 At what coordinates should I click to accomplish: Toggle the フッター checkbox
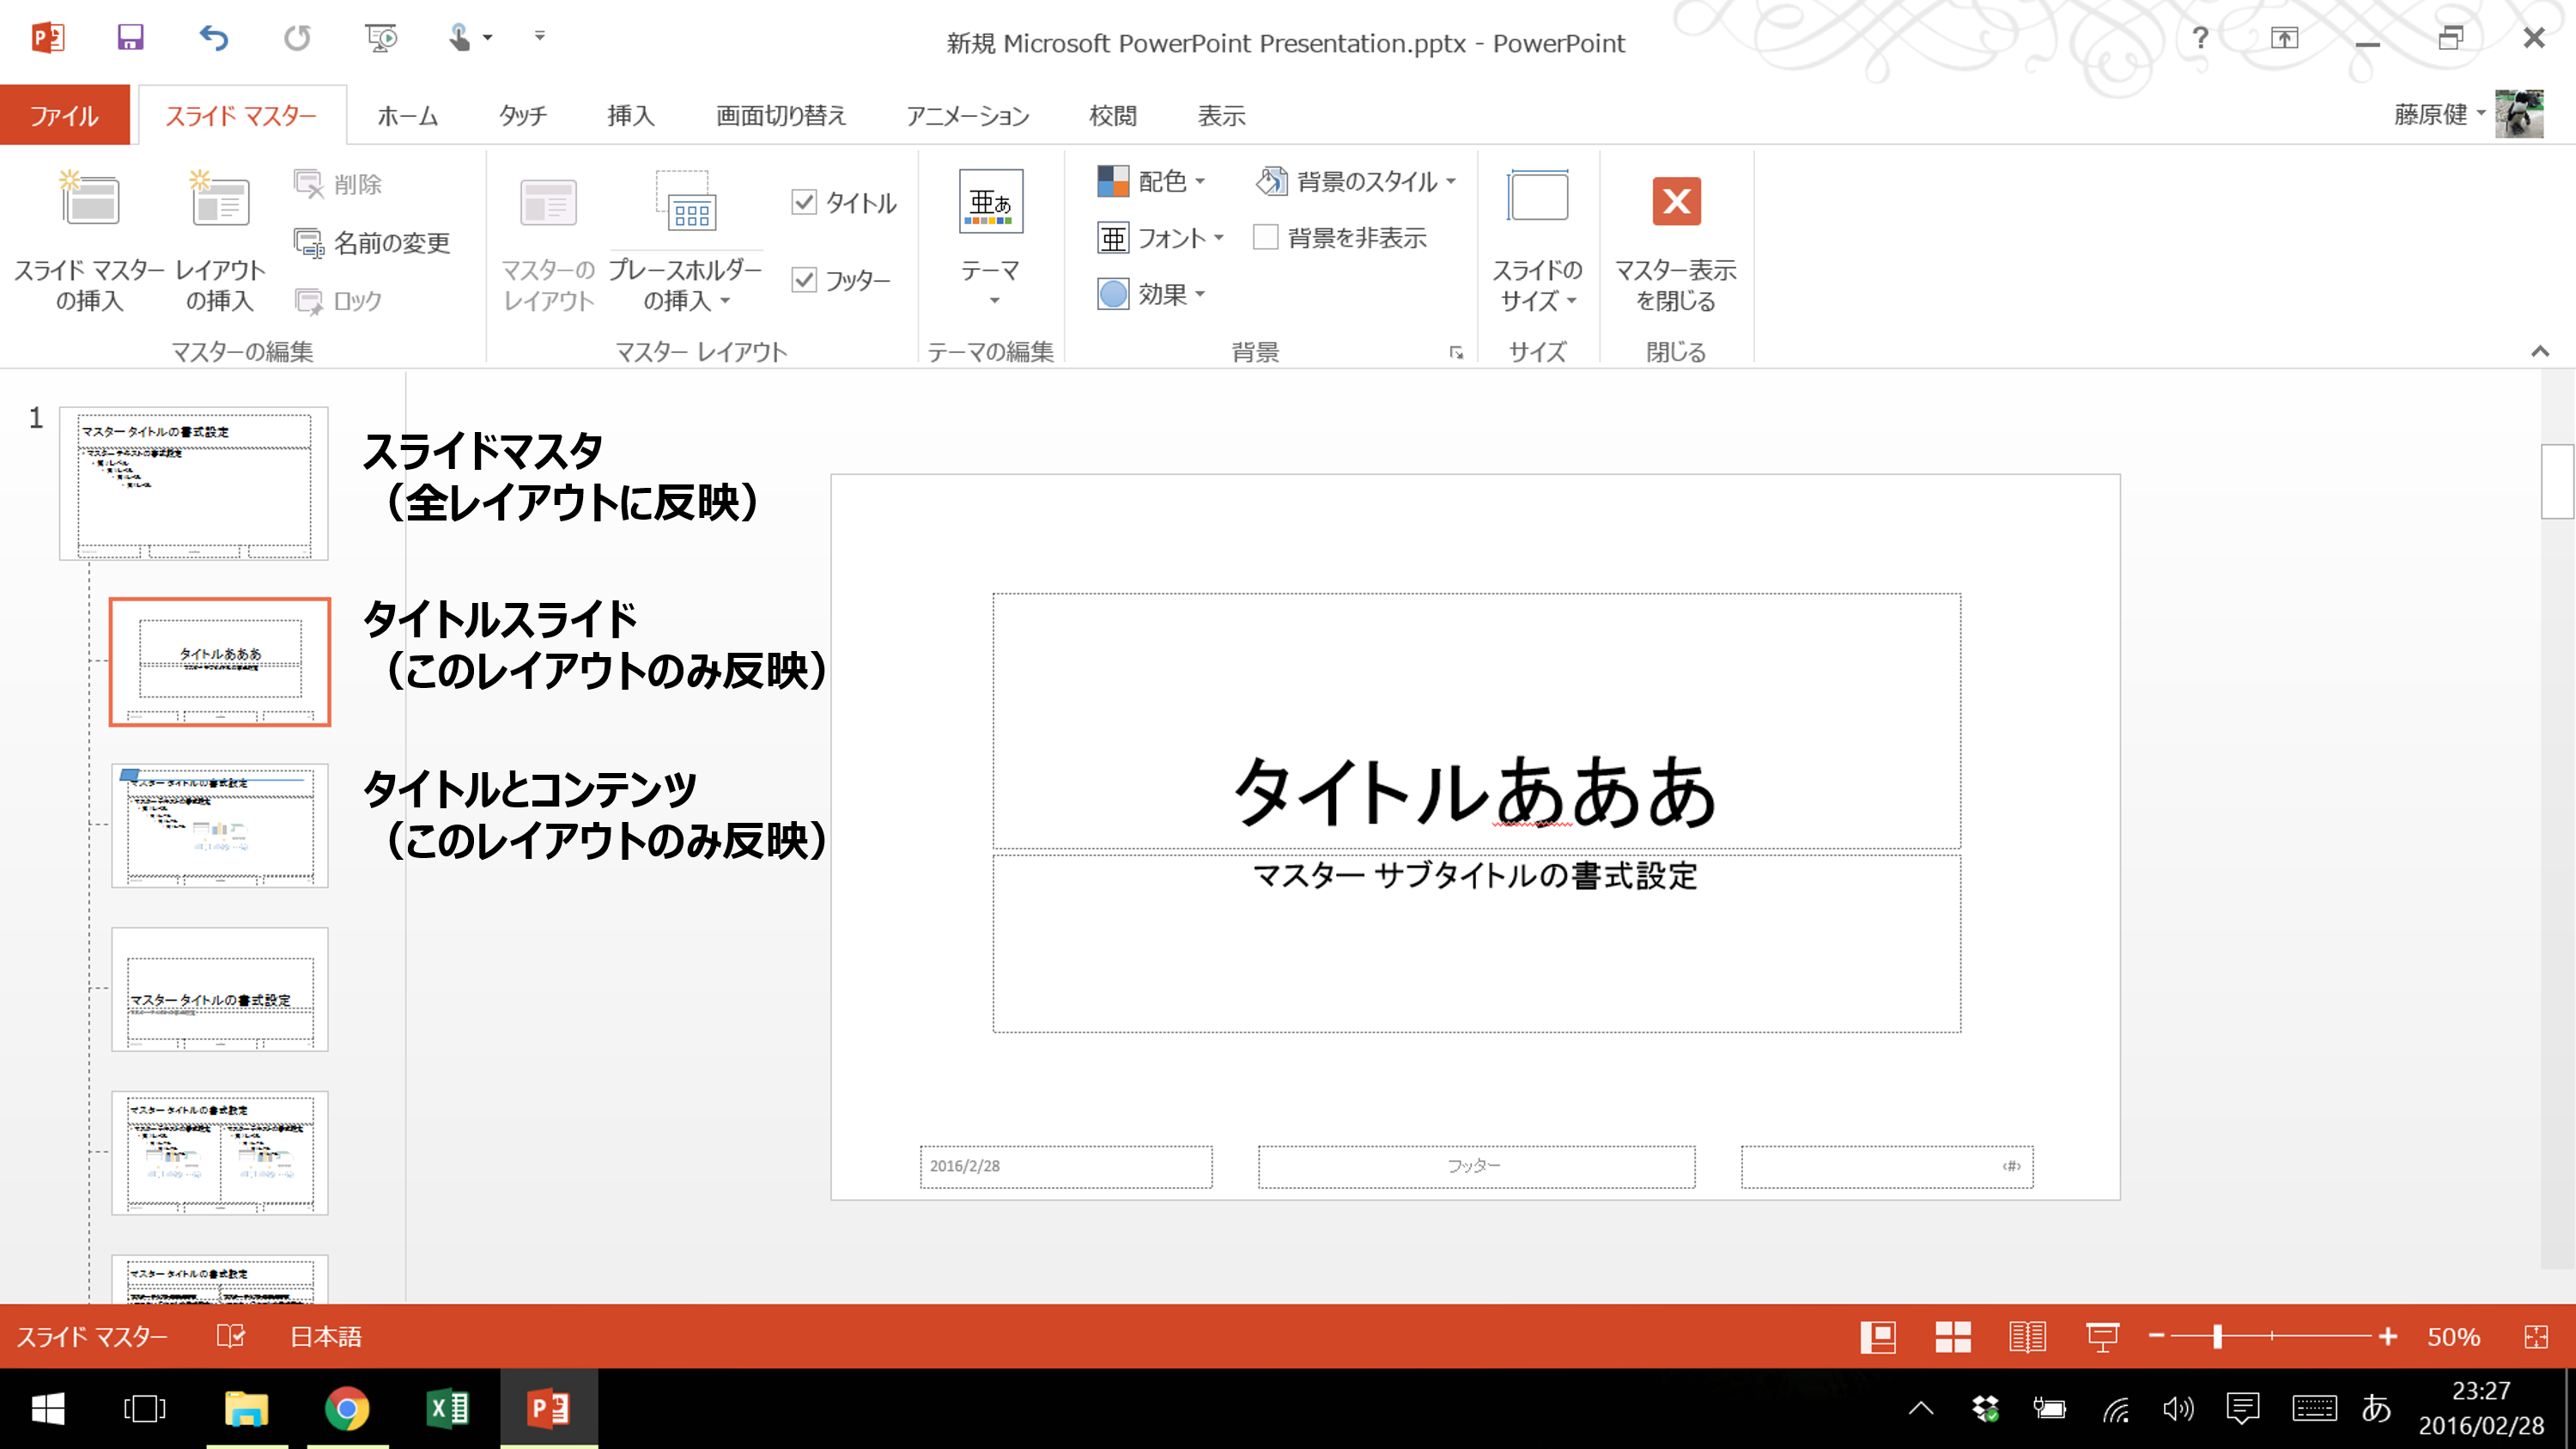coord(805,280)
